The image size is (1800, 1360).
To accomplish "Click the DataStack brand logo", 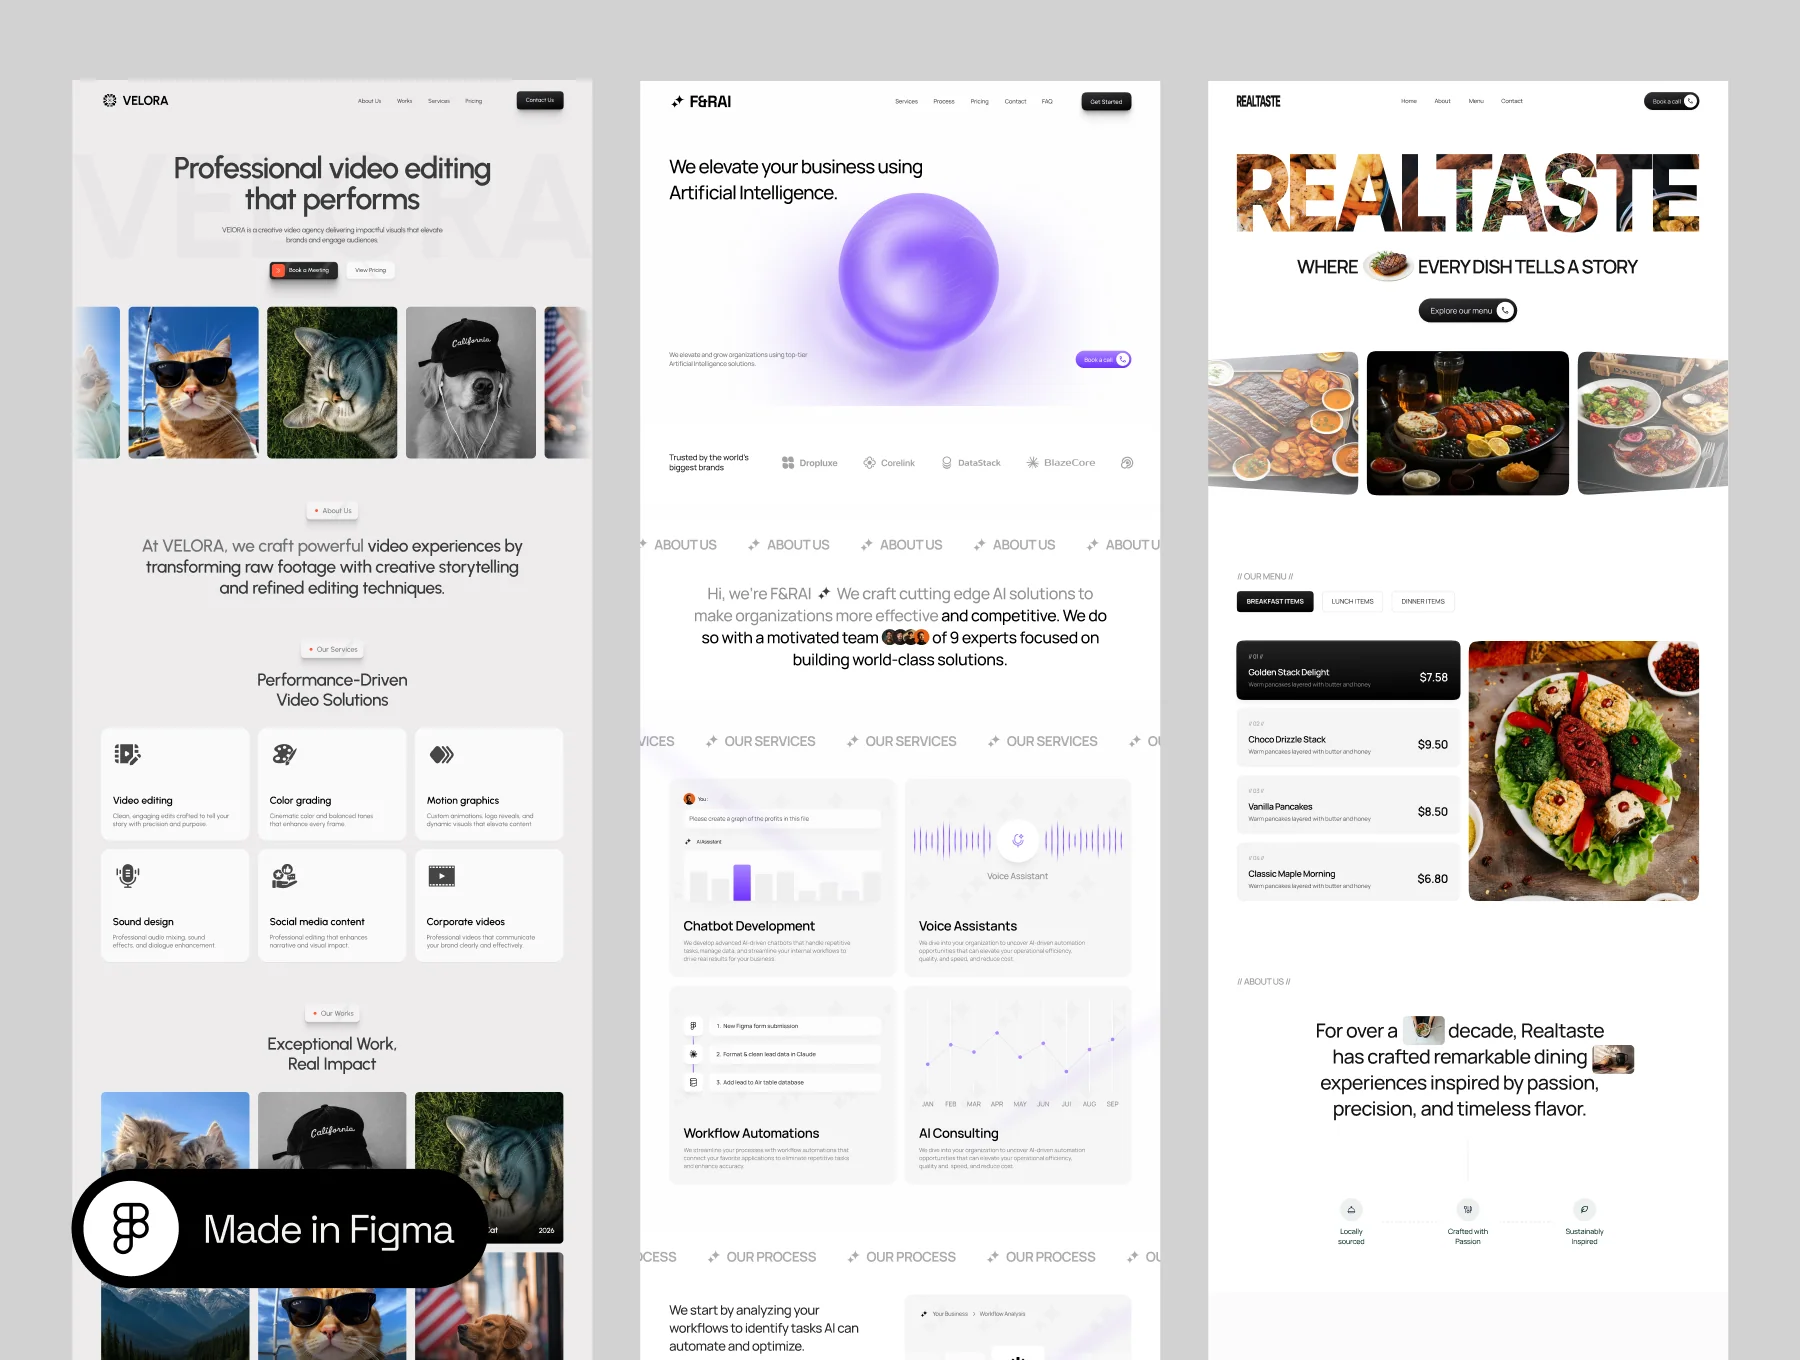I will [x=971, y=463].
